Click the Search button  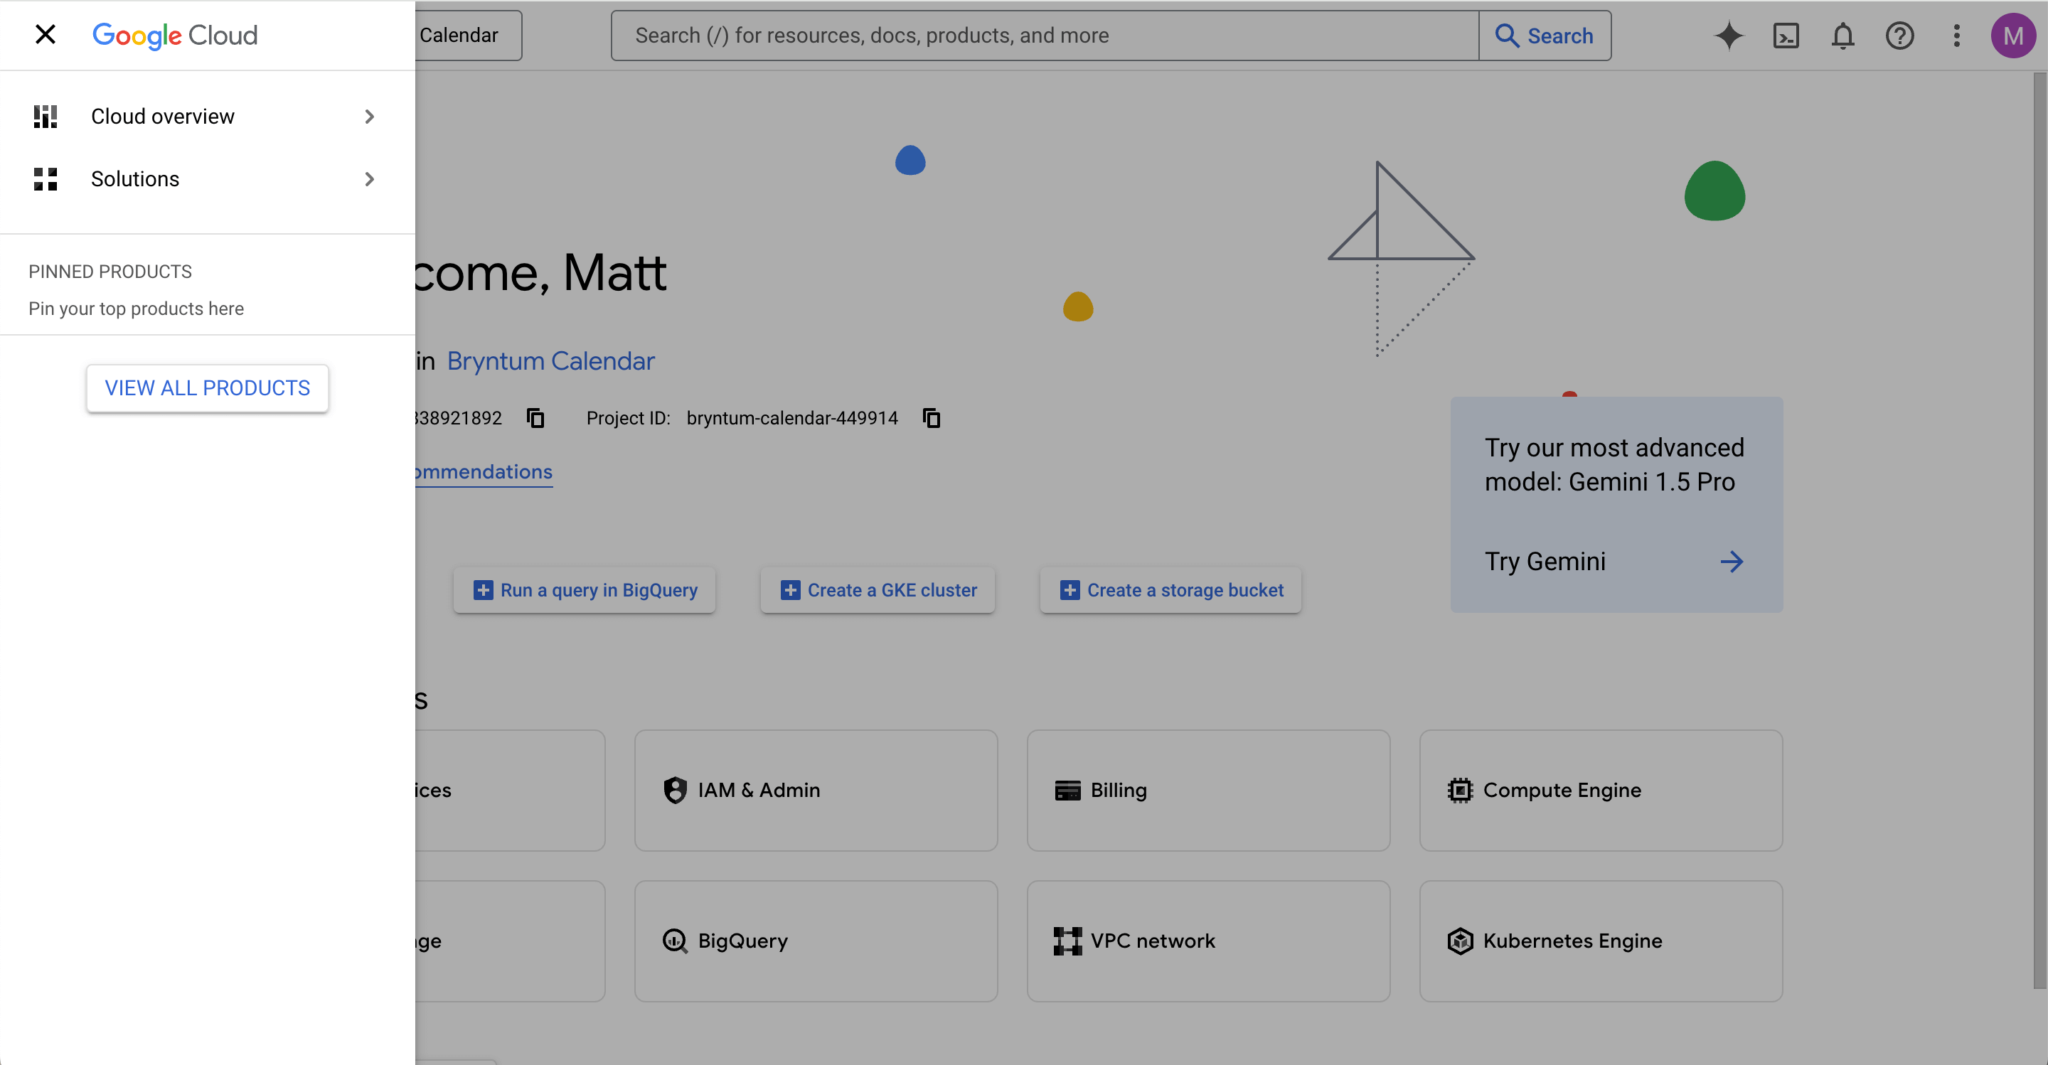(x=1545, y=35)
